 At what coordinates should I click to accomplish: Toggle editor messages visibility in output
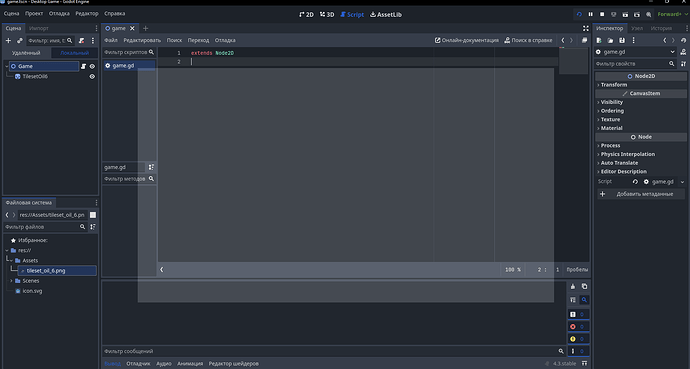(578, 351)
